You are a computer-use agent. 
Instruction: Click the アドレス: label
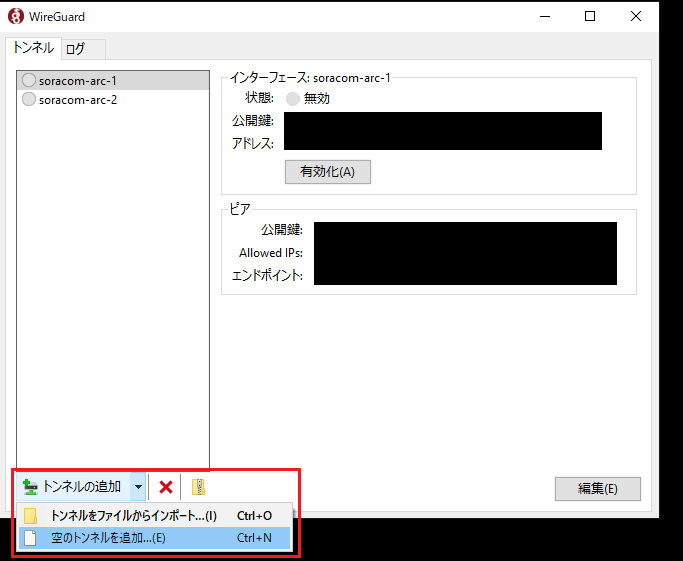click(253, 143)
